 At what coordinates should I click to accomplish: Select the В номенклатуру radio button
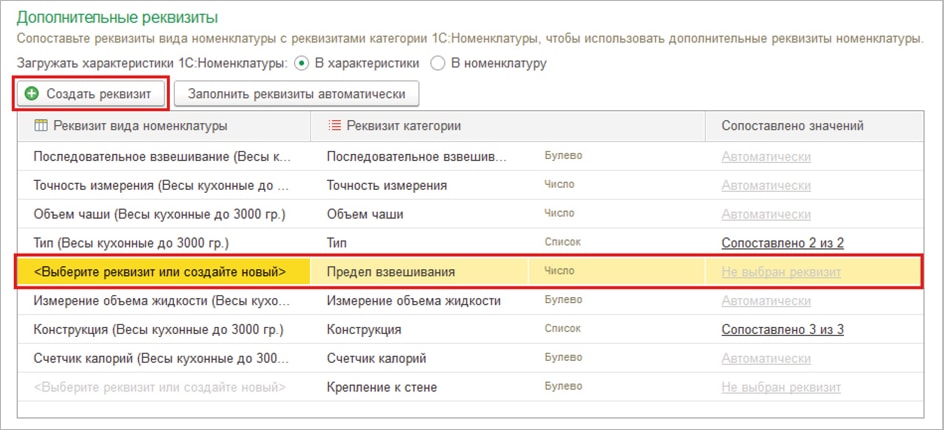437,64
